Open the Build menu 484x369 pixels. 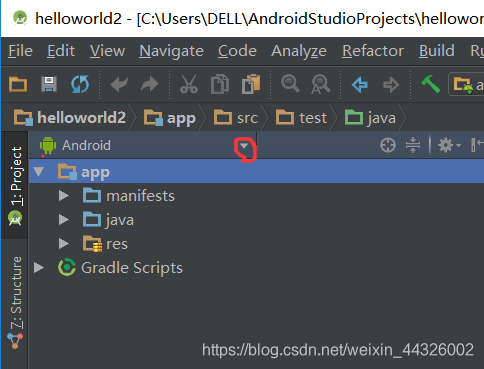[x=437, y=51]
